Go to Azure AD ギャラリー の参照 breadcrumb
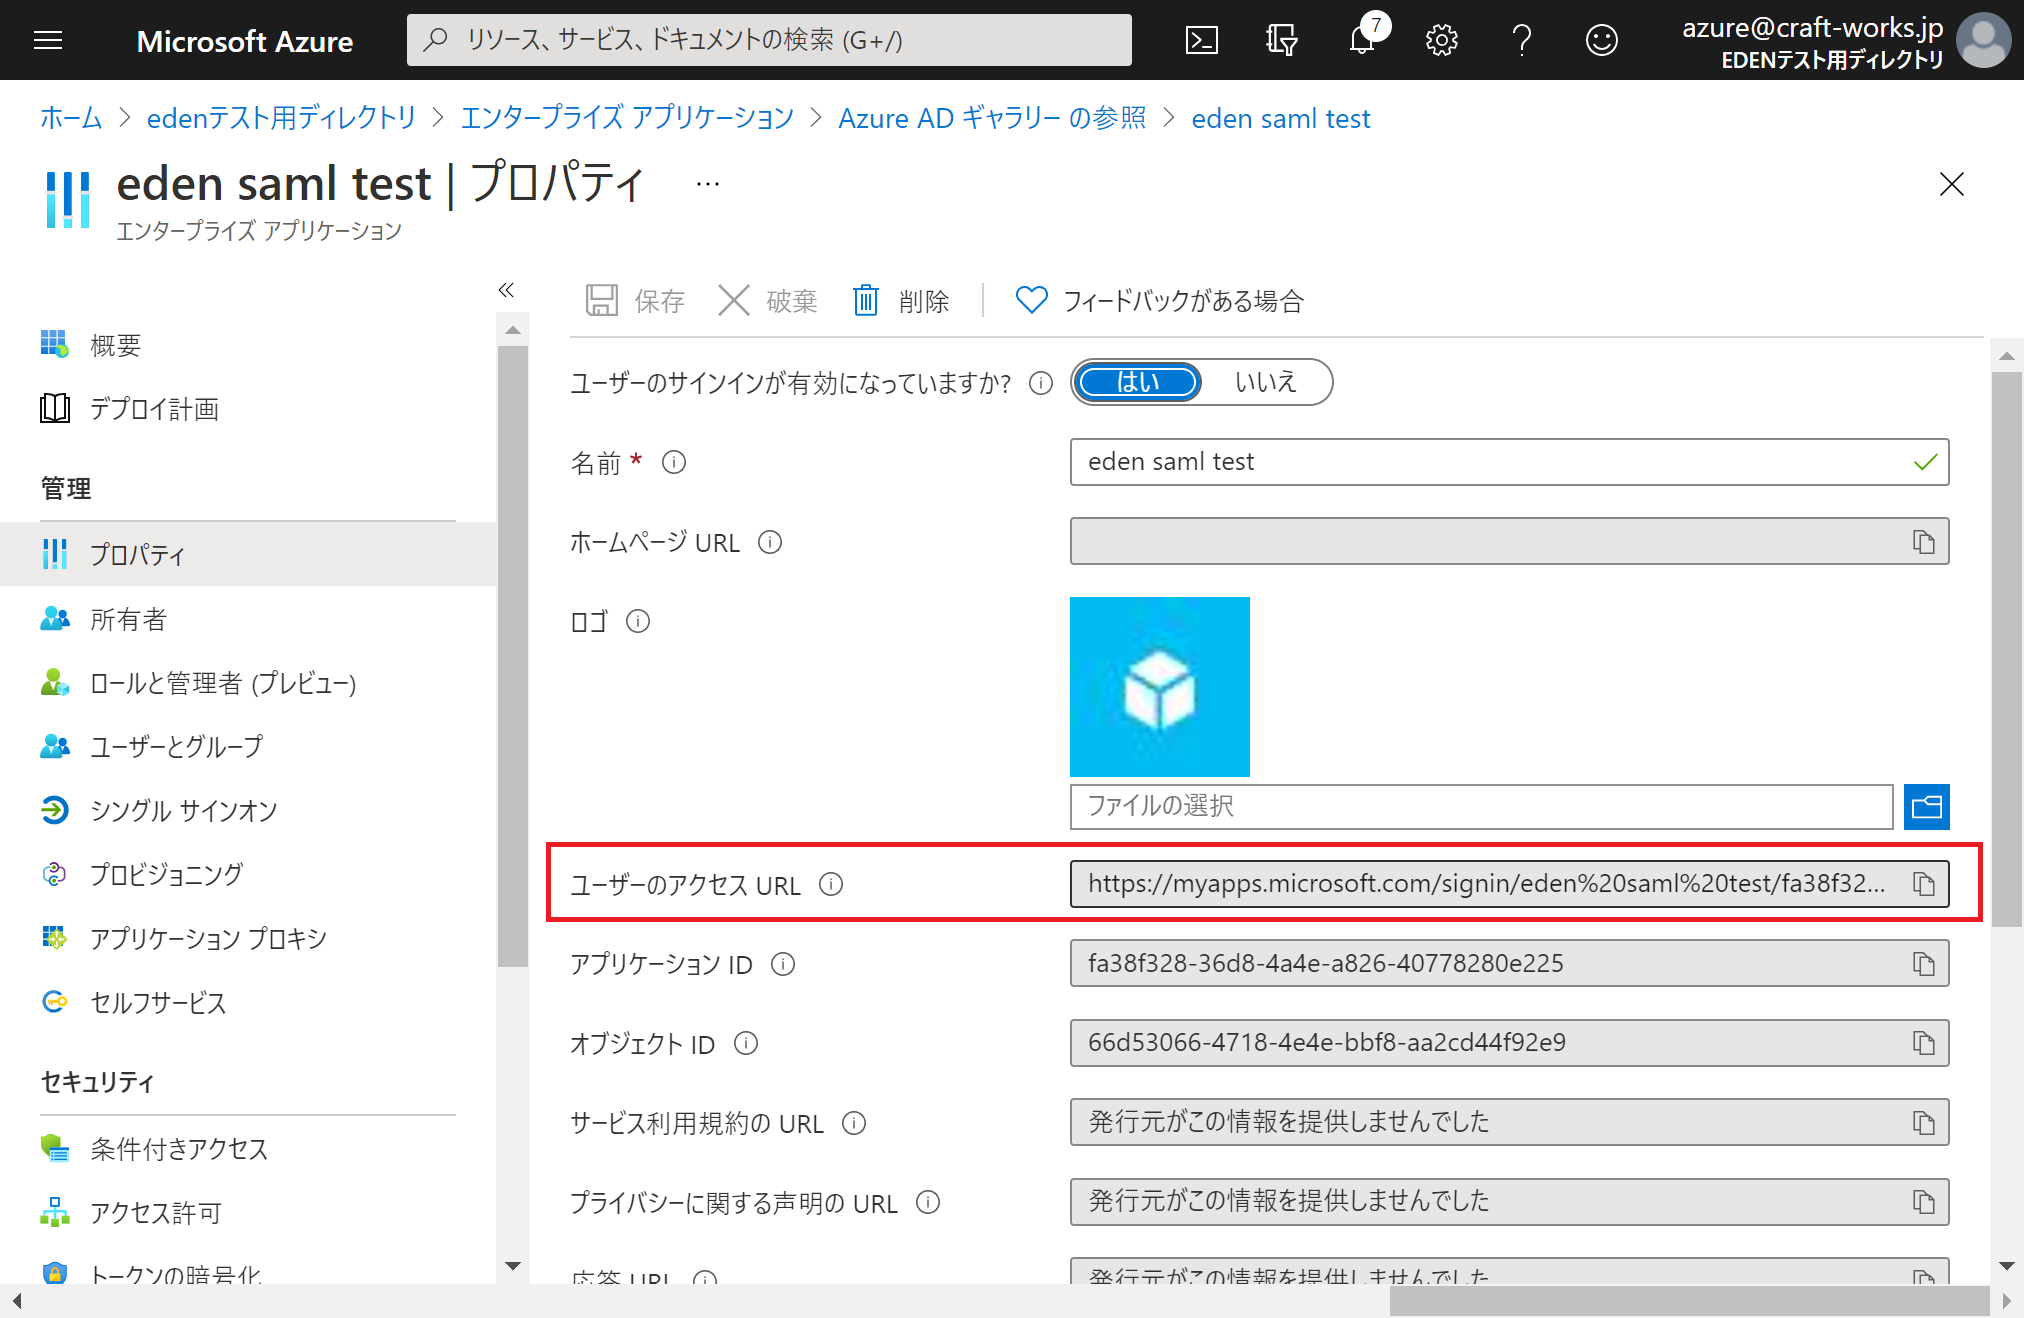Screen dimensions: 2024x1318 point(992,118)
